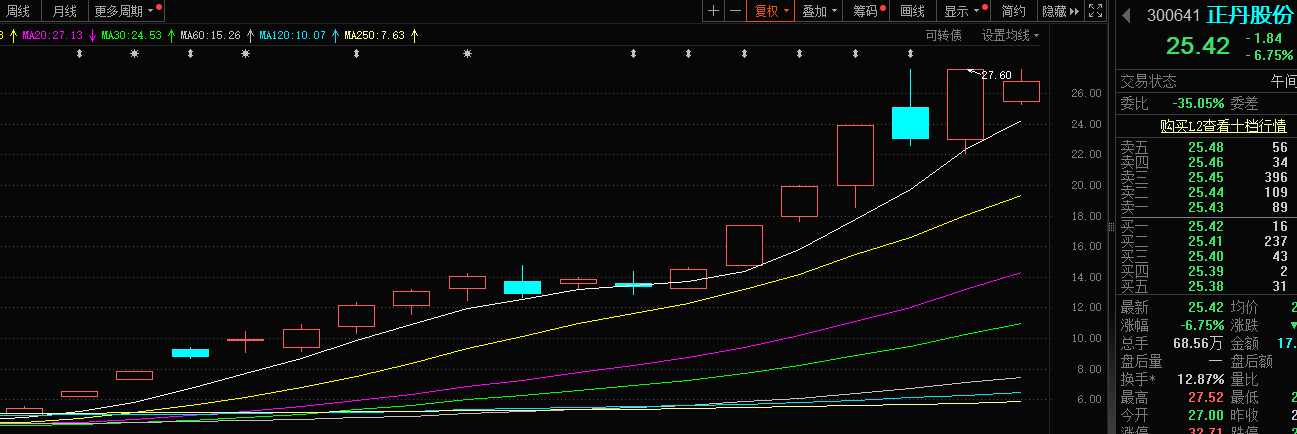Open the 复权 dropdown
Screen dimensions: 1297x434
pos(771,11)
